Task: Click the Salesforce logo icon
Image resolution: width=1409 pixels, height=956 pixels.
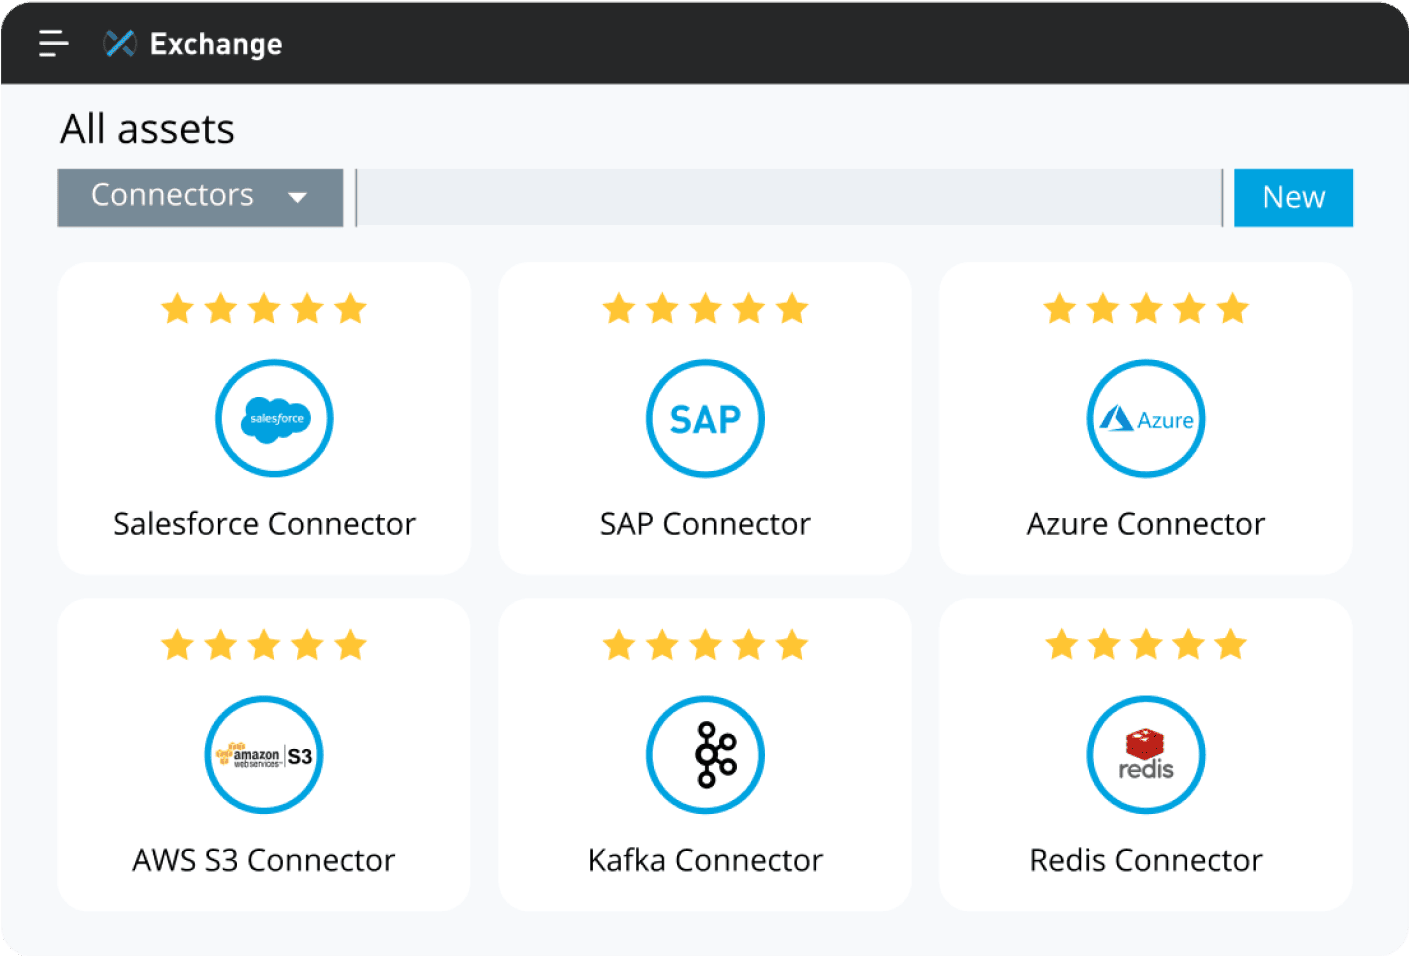Action: click(x=274, y=419)
